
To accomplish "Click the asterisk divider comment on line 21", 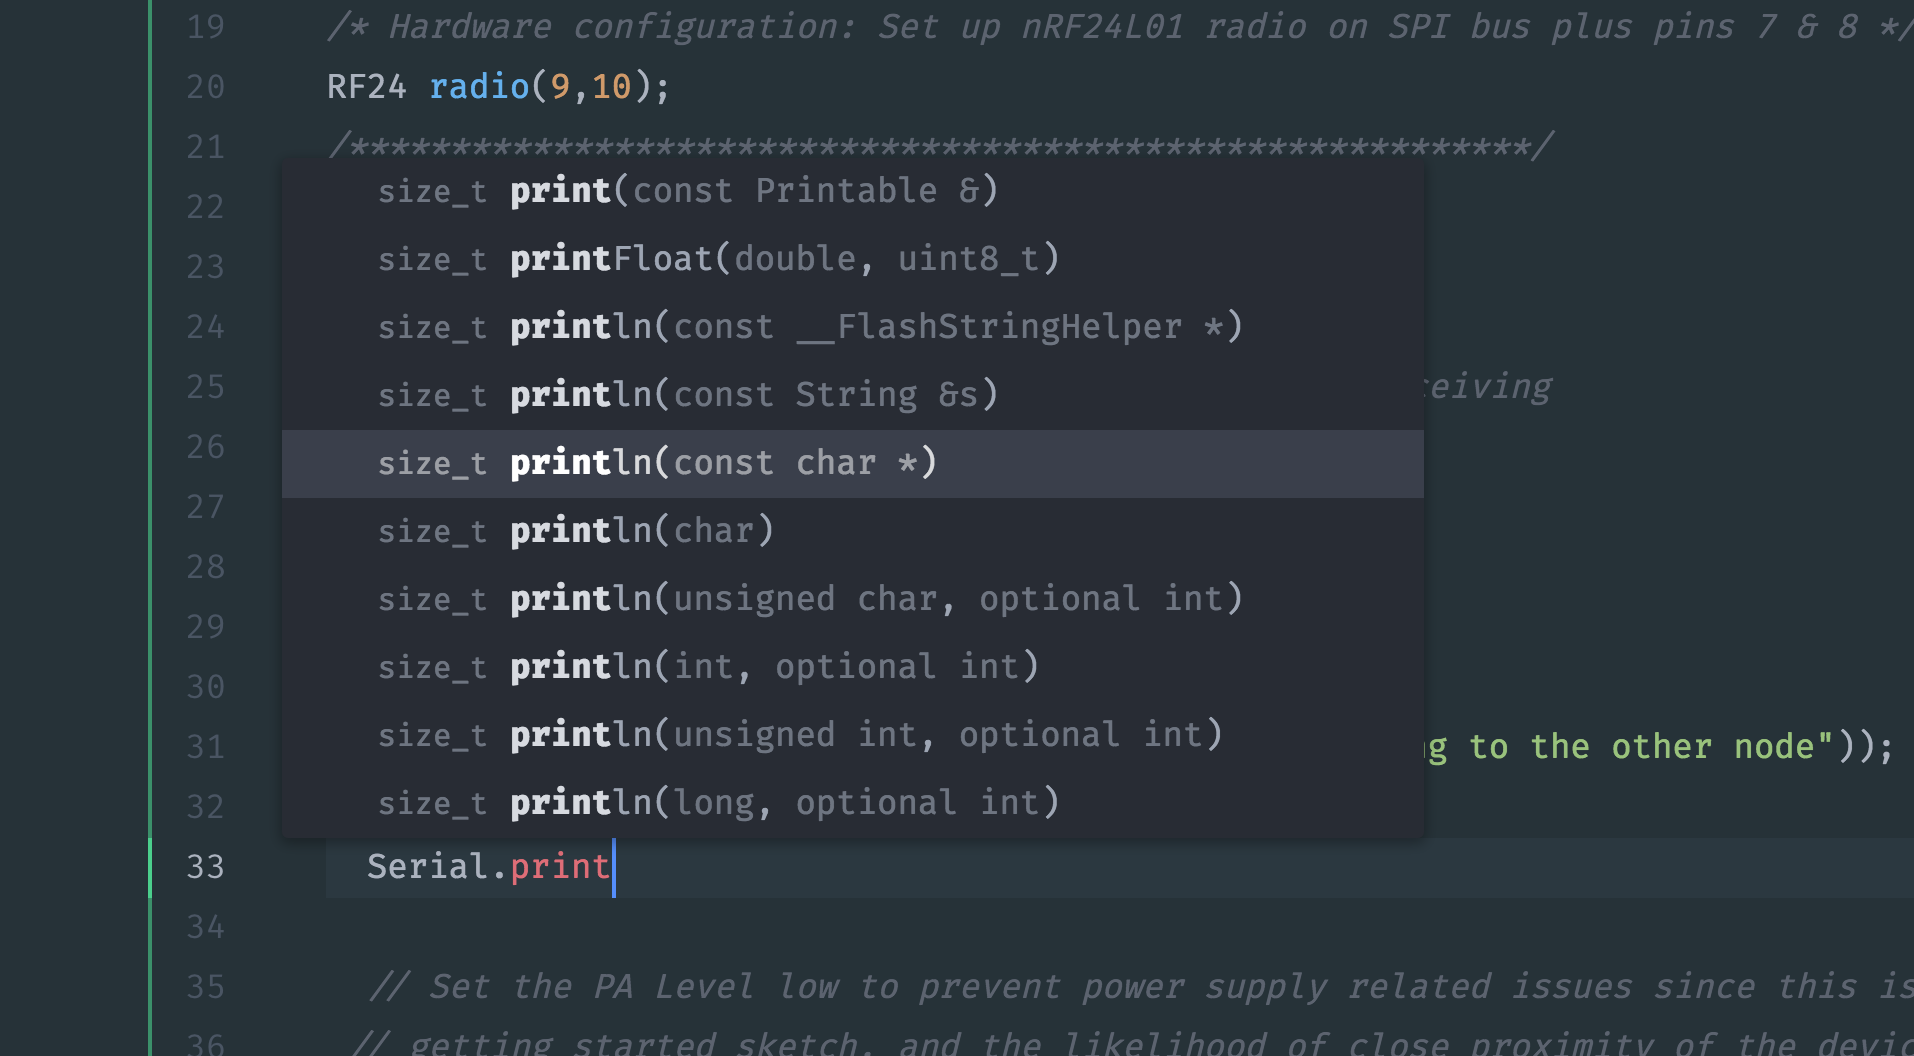I will pyautogui.click(x=940, y=147).
